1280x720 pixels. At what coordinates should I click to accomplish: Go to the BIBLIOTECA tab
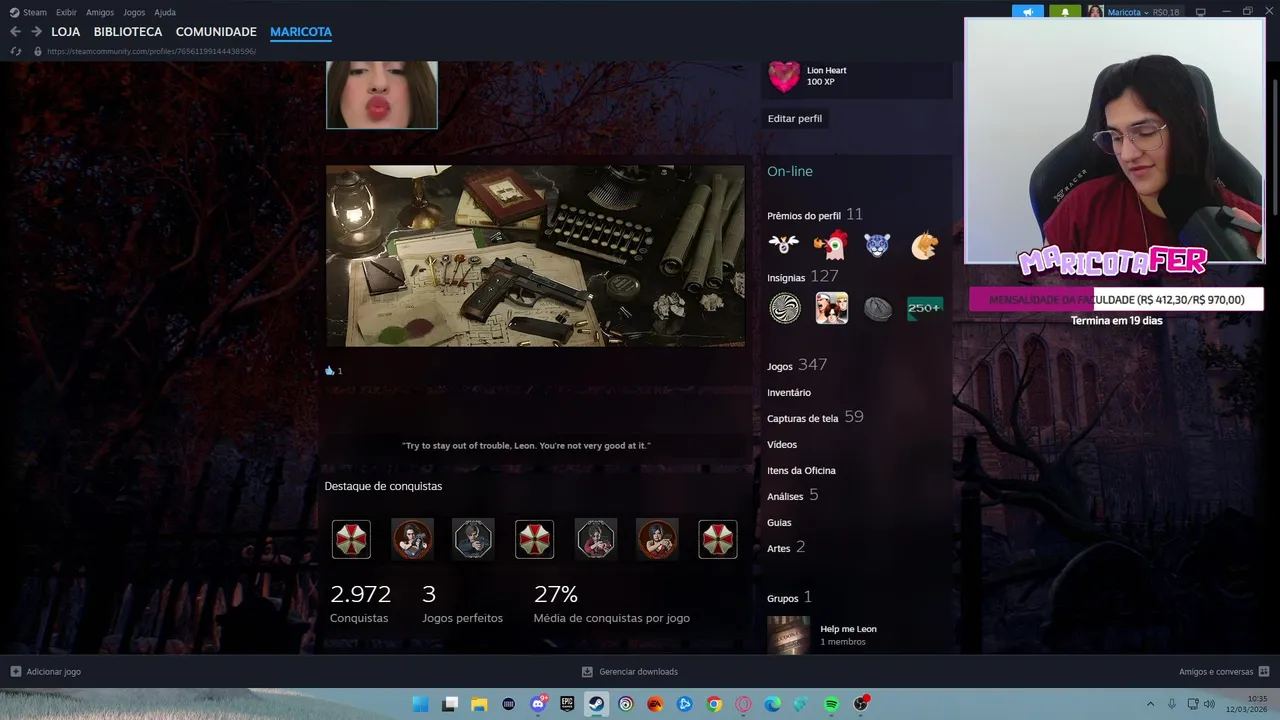tap(128, 32)
